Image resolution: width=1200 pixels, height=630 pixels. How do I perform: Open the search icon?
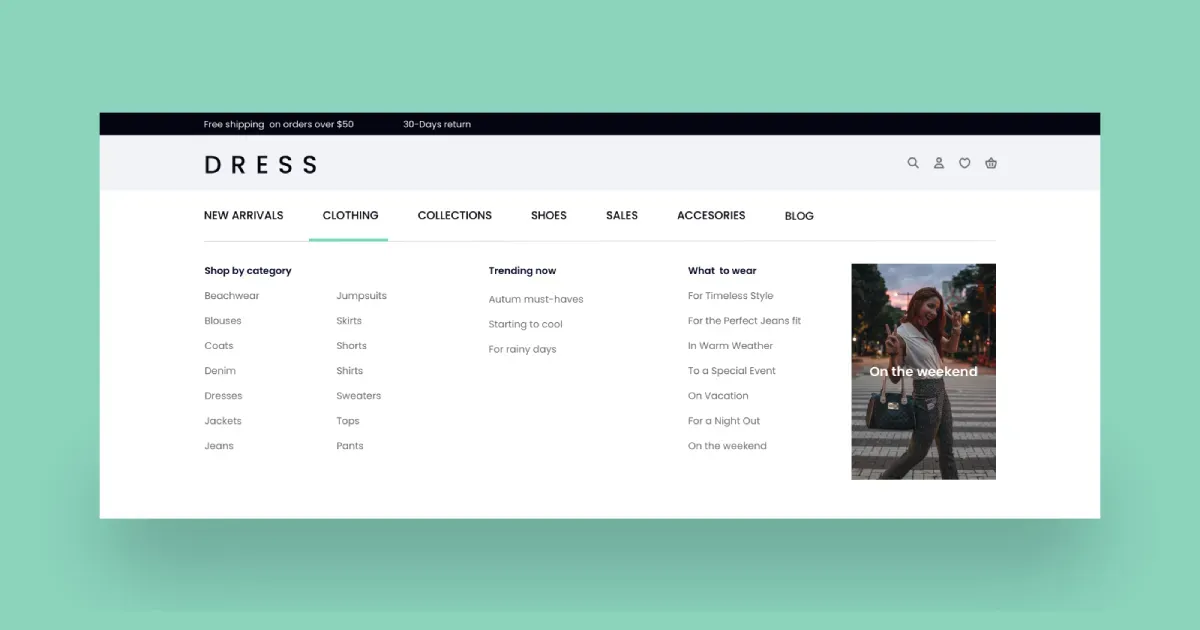pos(913,163)
